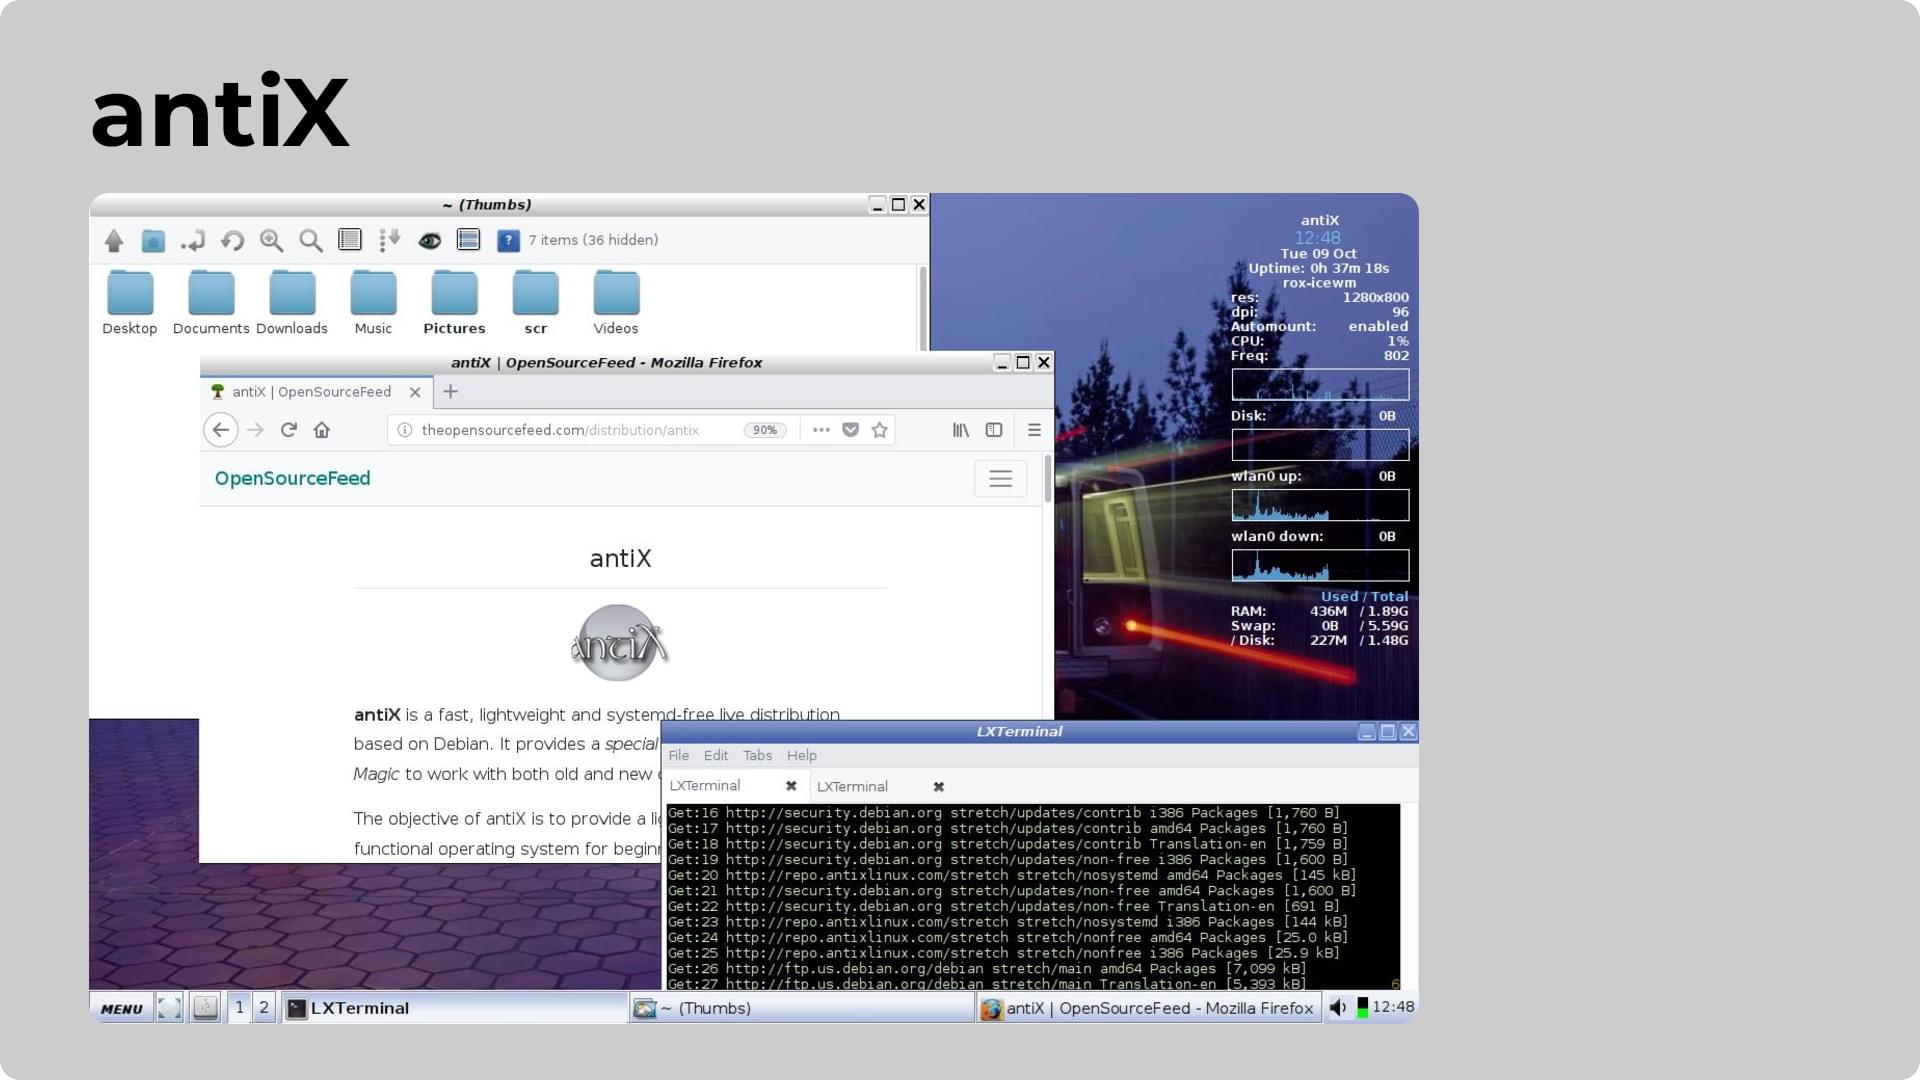
Task: Click the window list icon on taskbar
Action: click(x=205, y=1008)
